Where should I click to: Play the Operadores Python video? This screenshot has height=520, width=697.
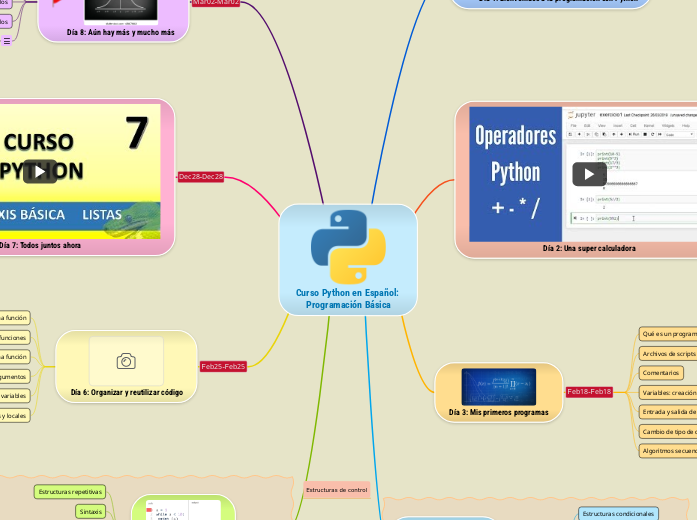coord(589,174)
